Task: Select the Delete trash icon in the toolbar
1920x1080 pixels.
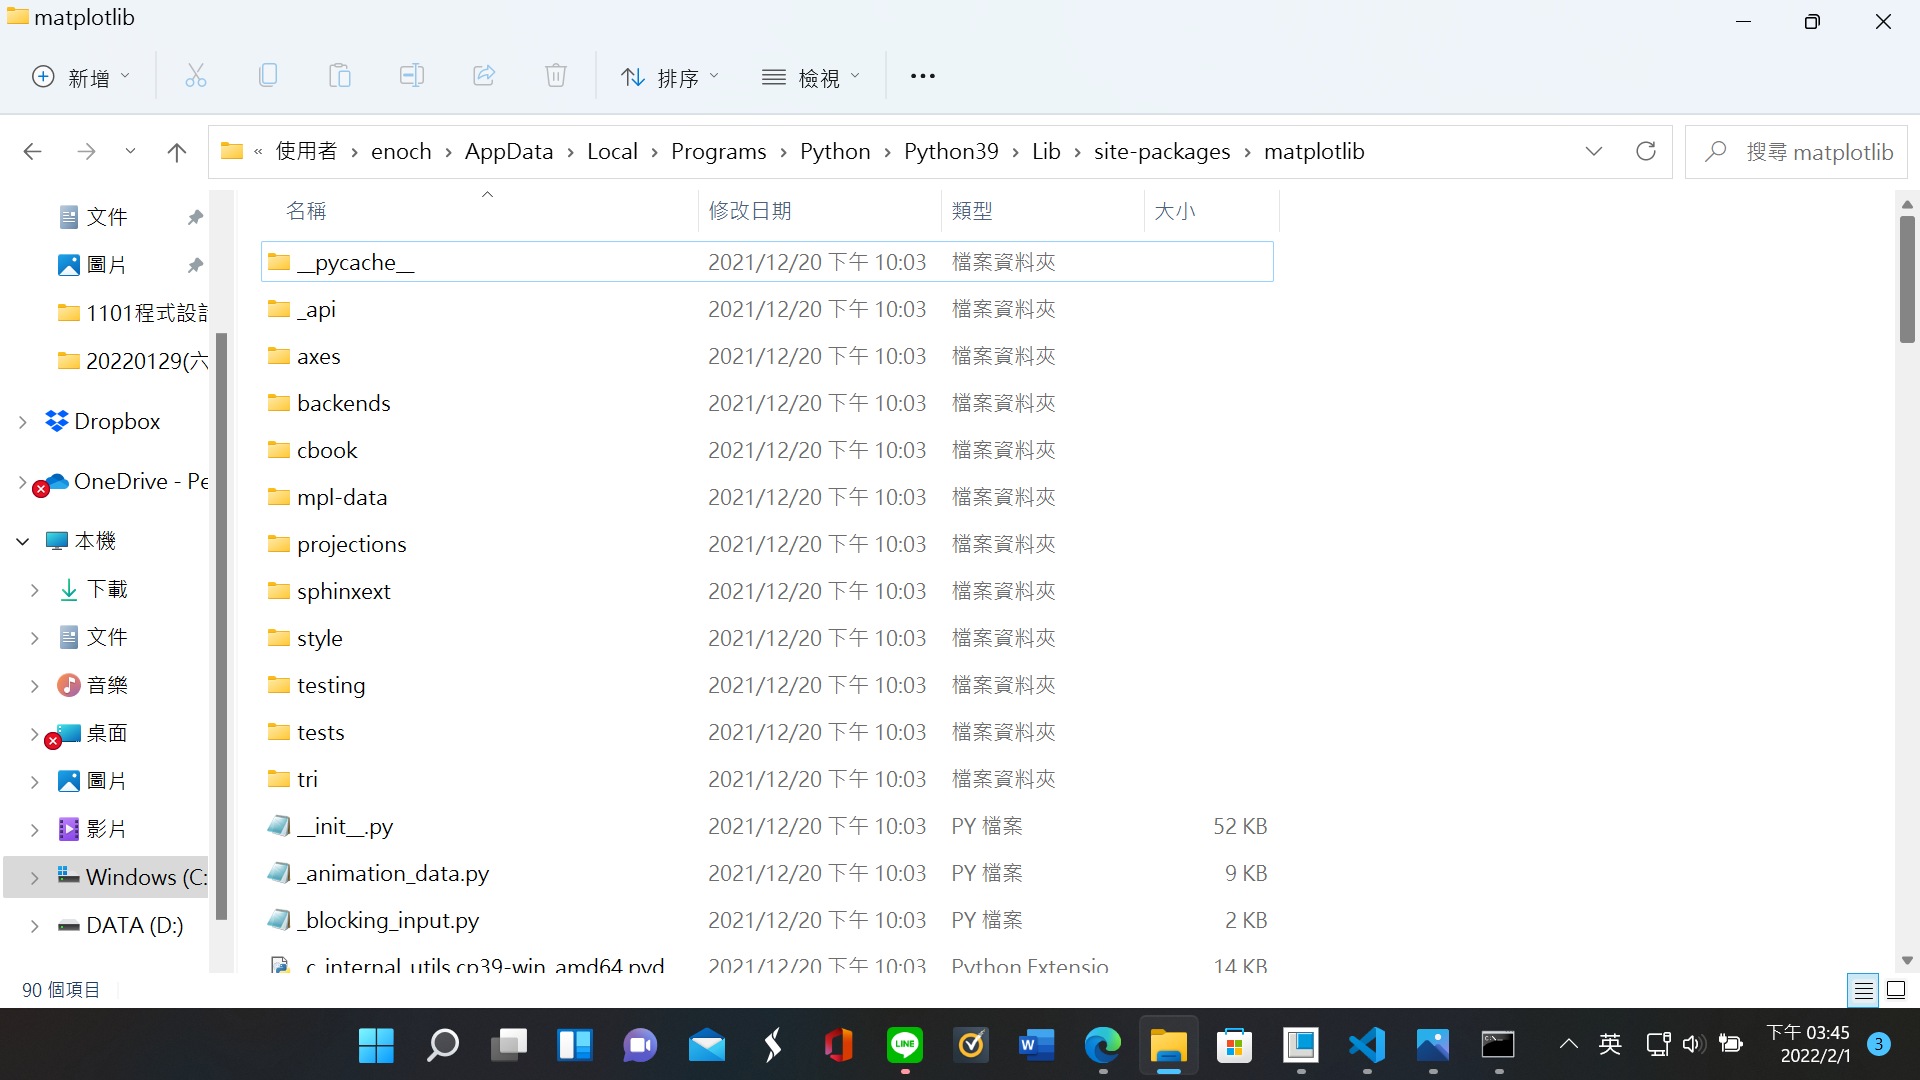Action: 556,75
